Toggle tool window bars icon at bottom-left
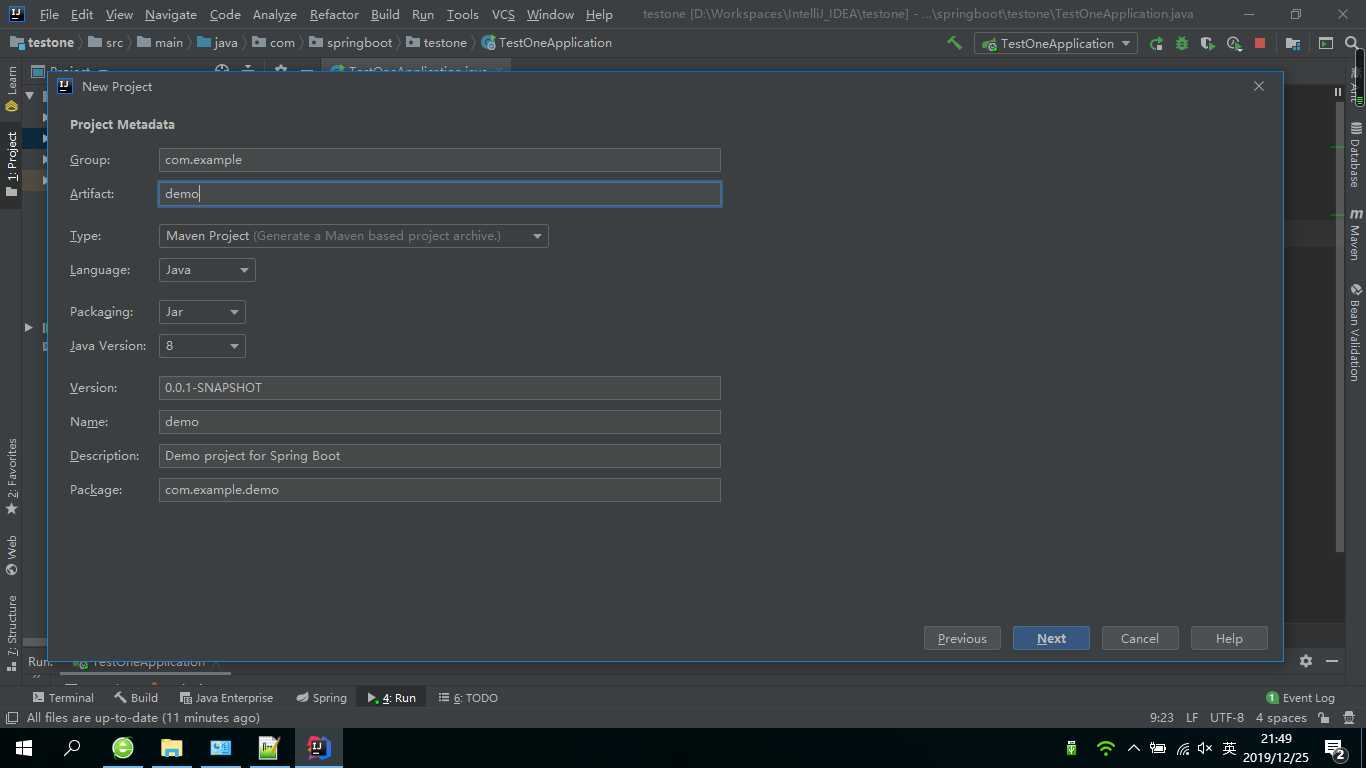1366x768 pixels. point(12,718)
